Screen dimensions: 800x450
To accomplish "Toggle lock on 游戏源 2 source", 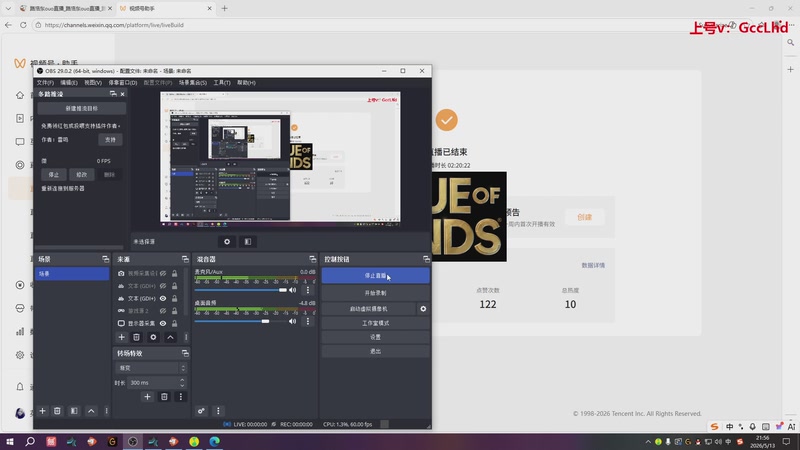I will coord(174,311).
